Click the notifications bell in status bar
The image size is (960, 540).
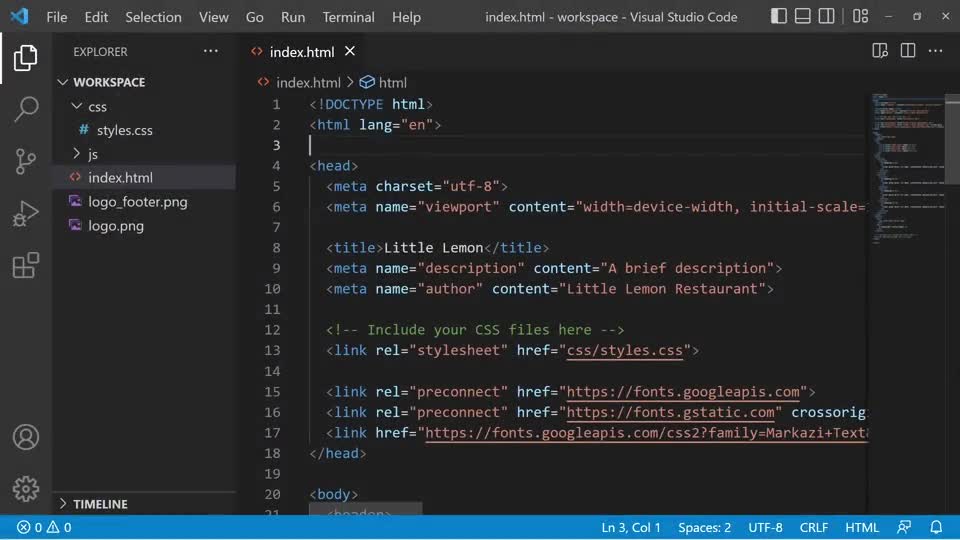click(x=936, y=527)
